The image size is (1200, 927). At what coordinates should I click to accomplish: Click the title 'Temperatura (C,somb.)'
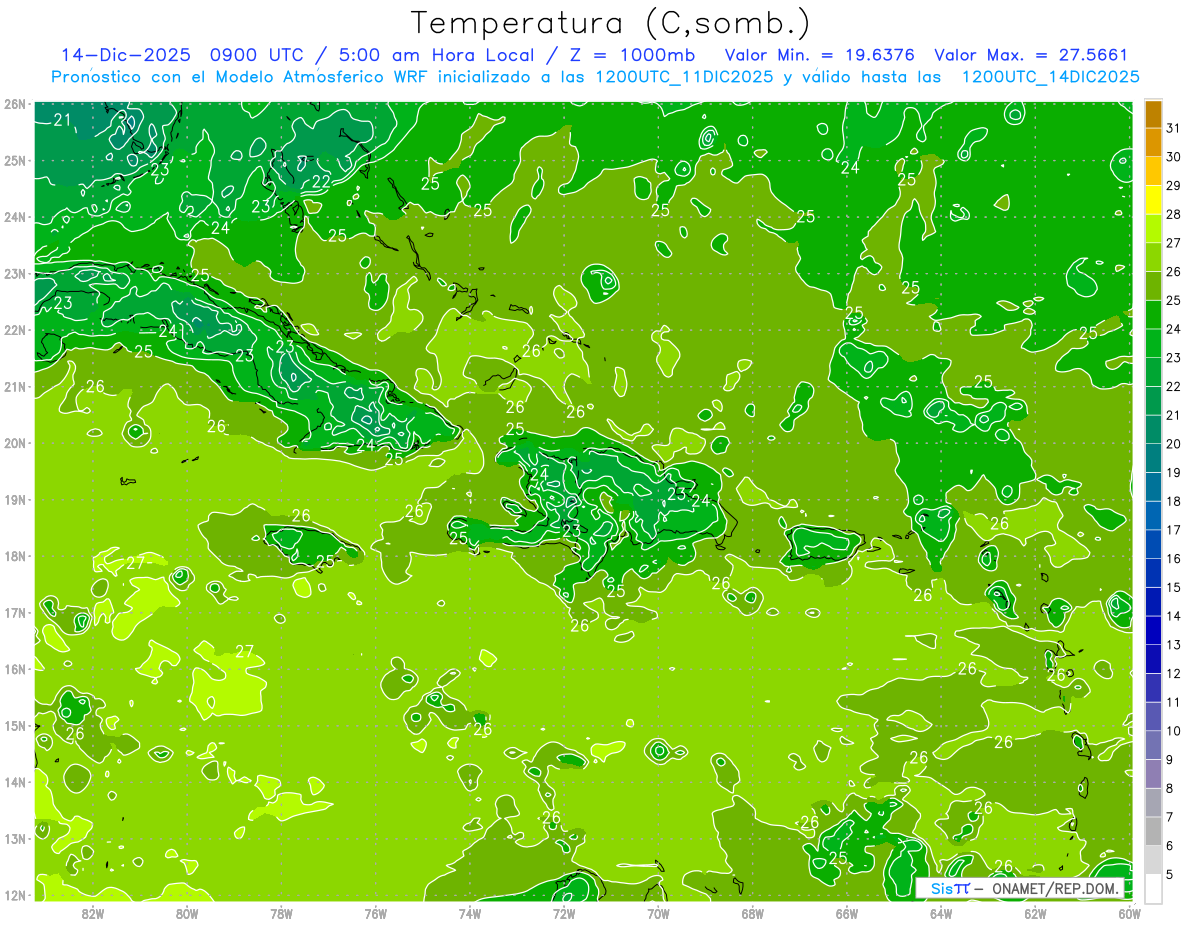[610, 23]
